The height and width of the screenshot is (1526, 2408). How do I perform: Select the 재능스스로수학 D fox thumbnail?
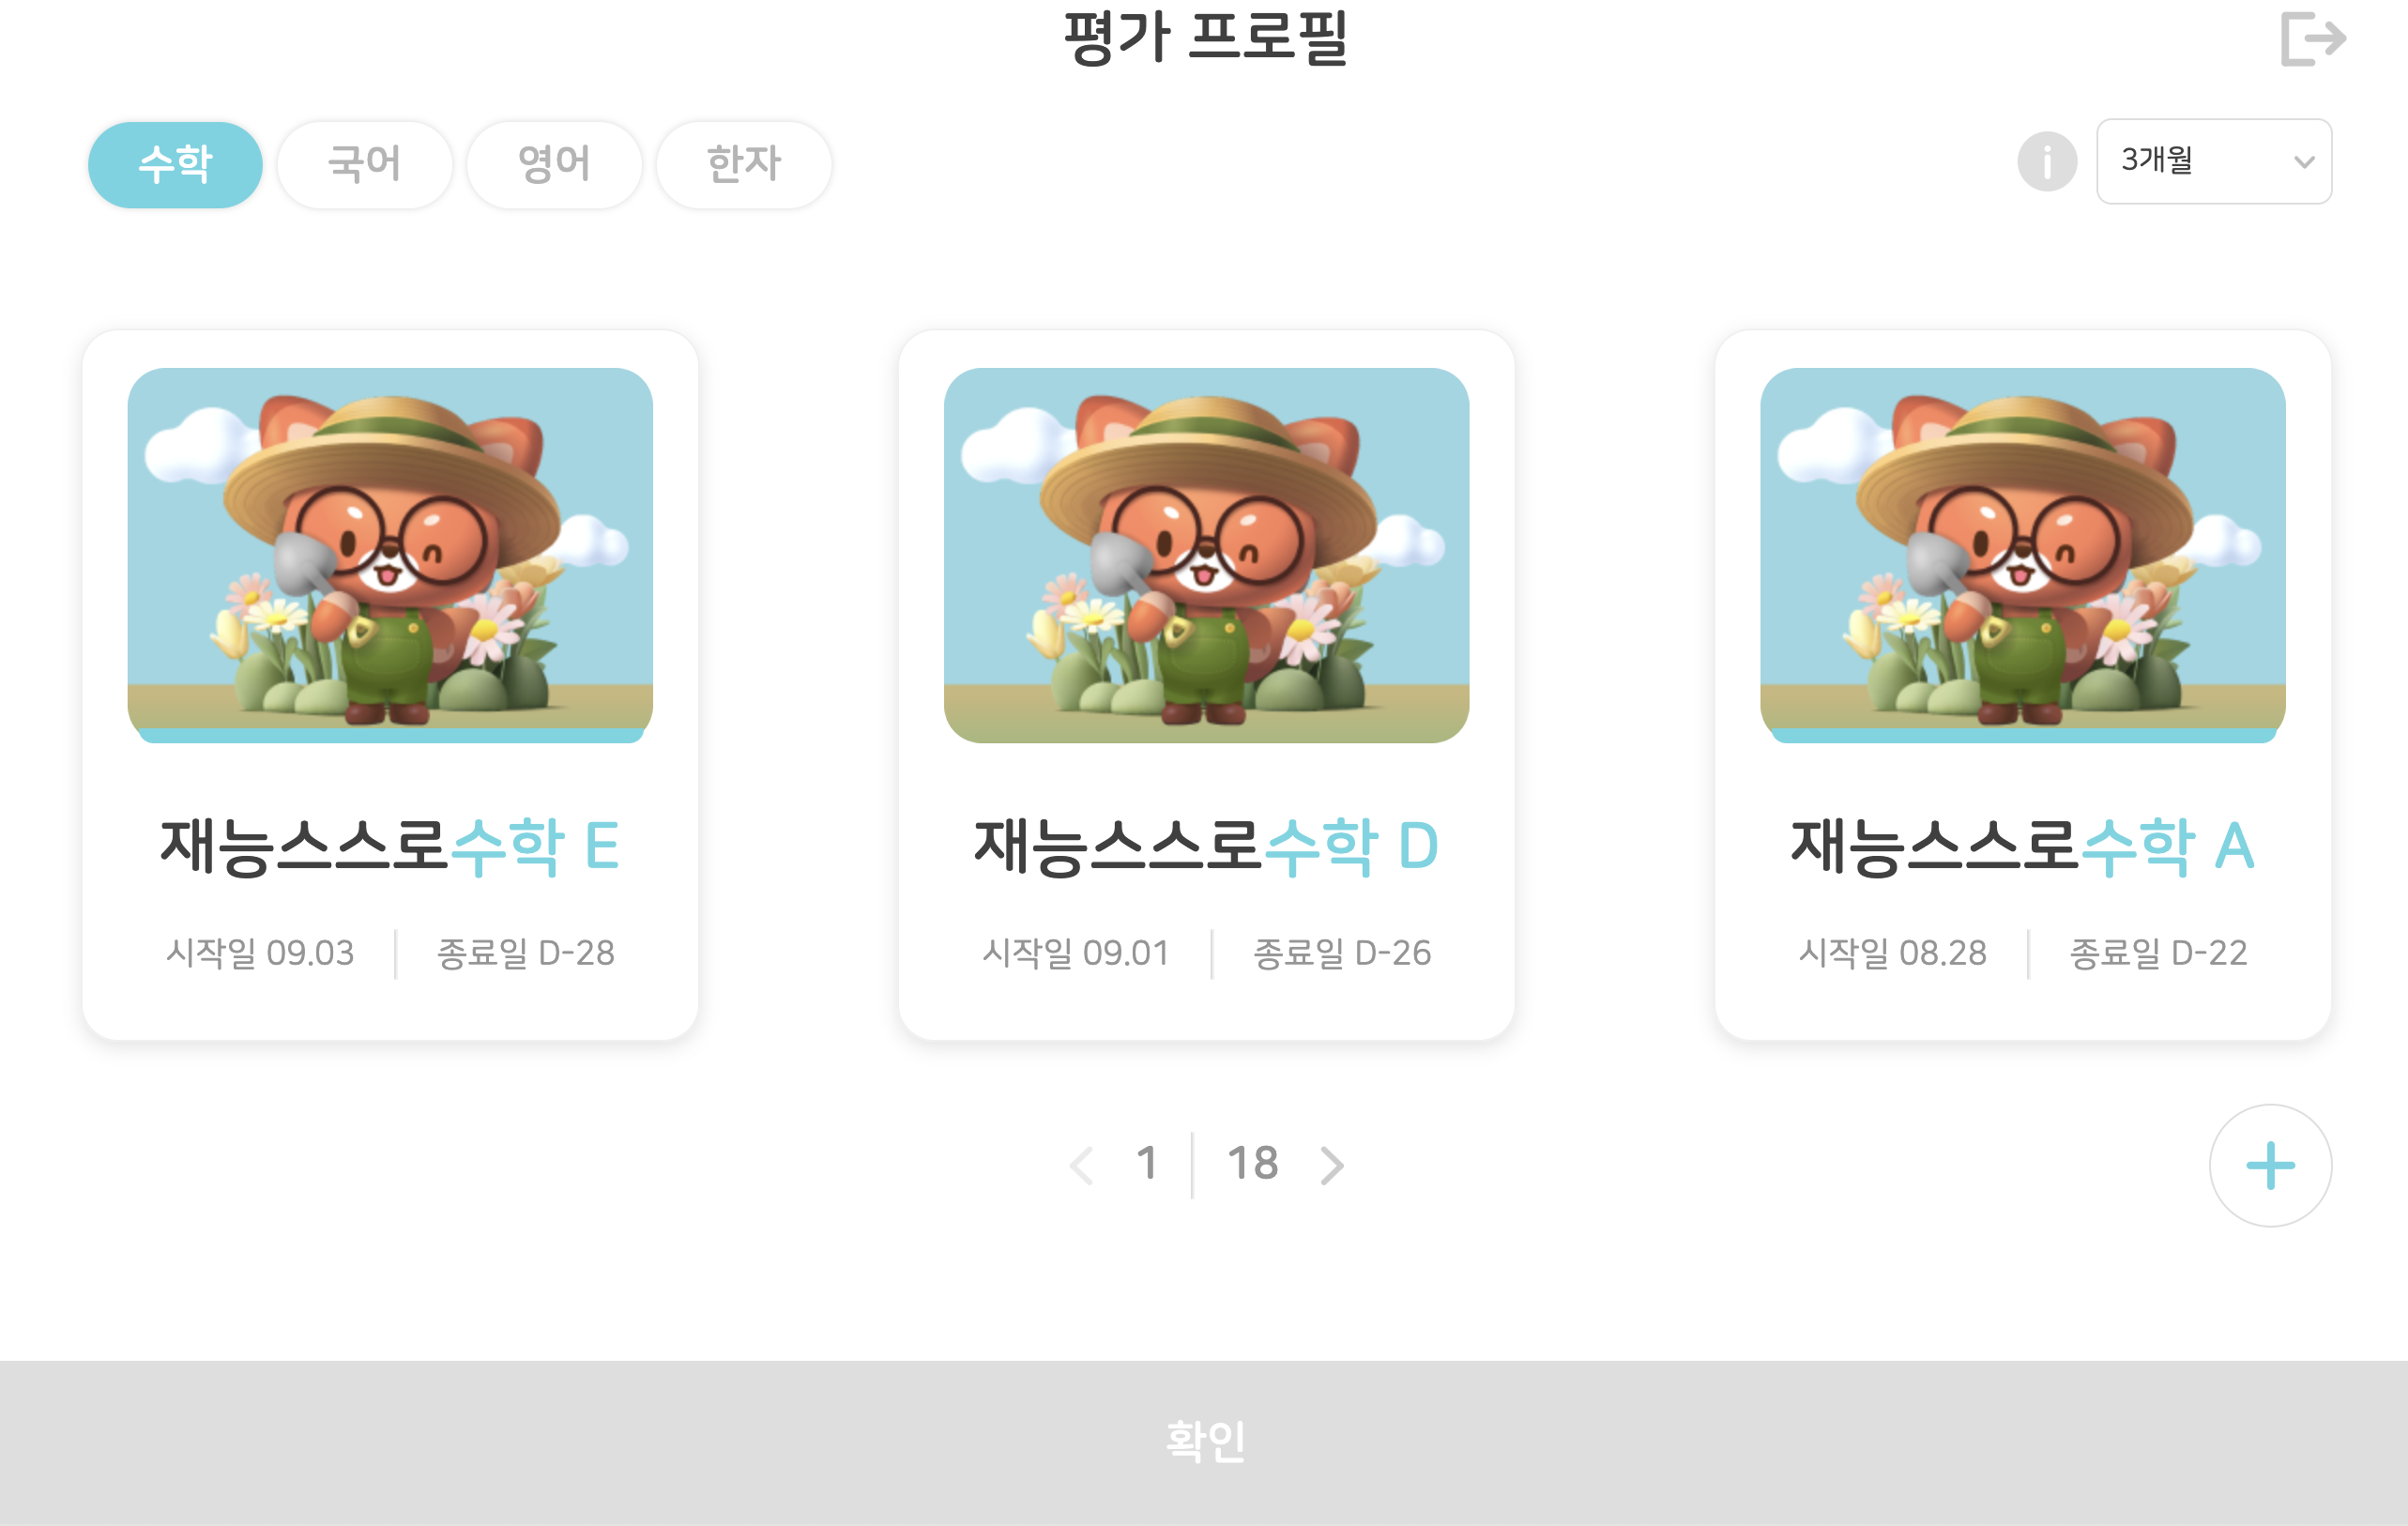pos(1206,555)
